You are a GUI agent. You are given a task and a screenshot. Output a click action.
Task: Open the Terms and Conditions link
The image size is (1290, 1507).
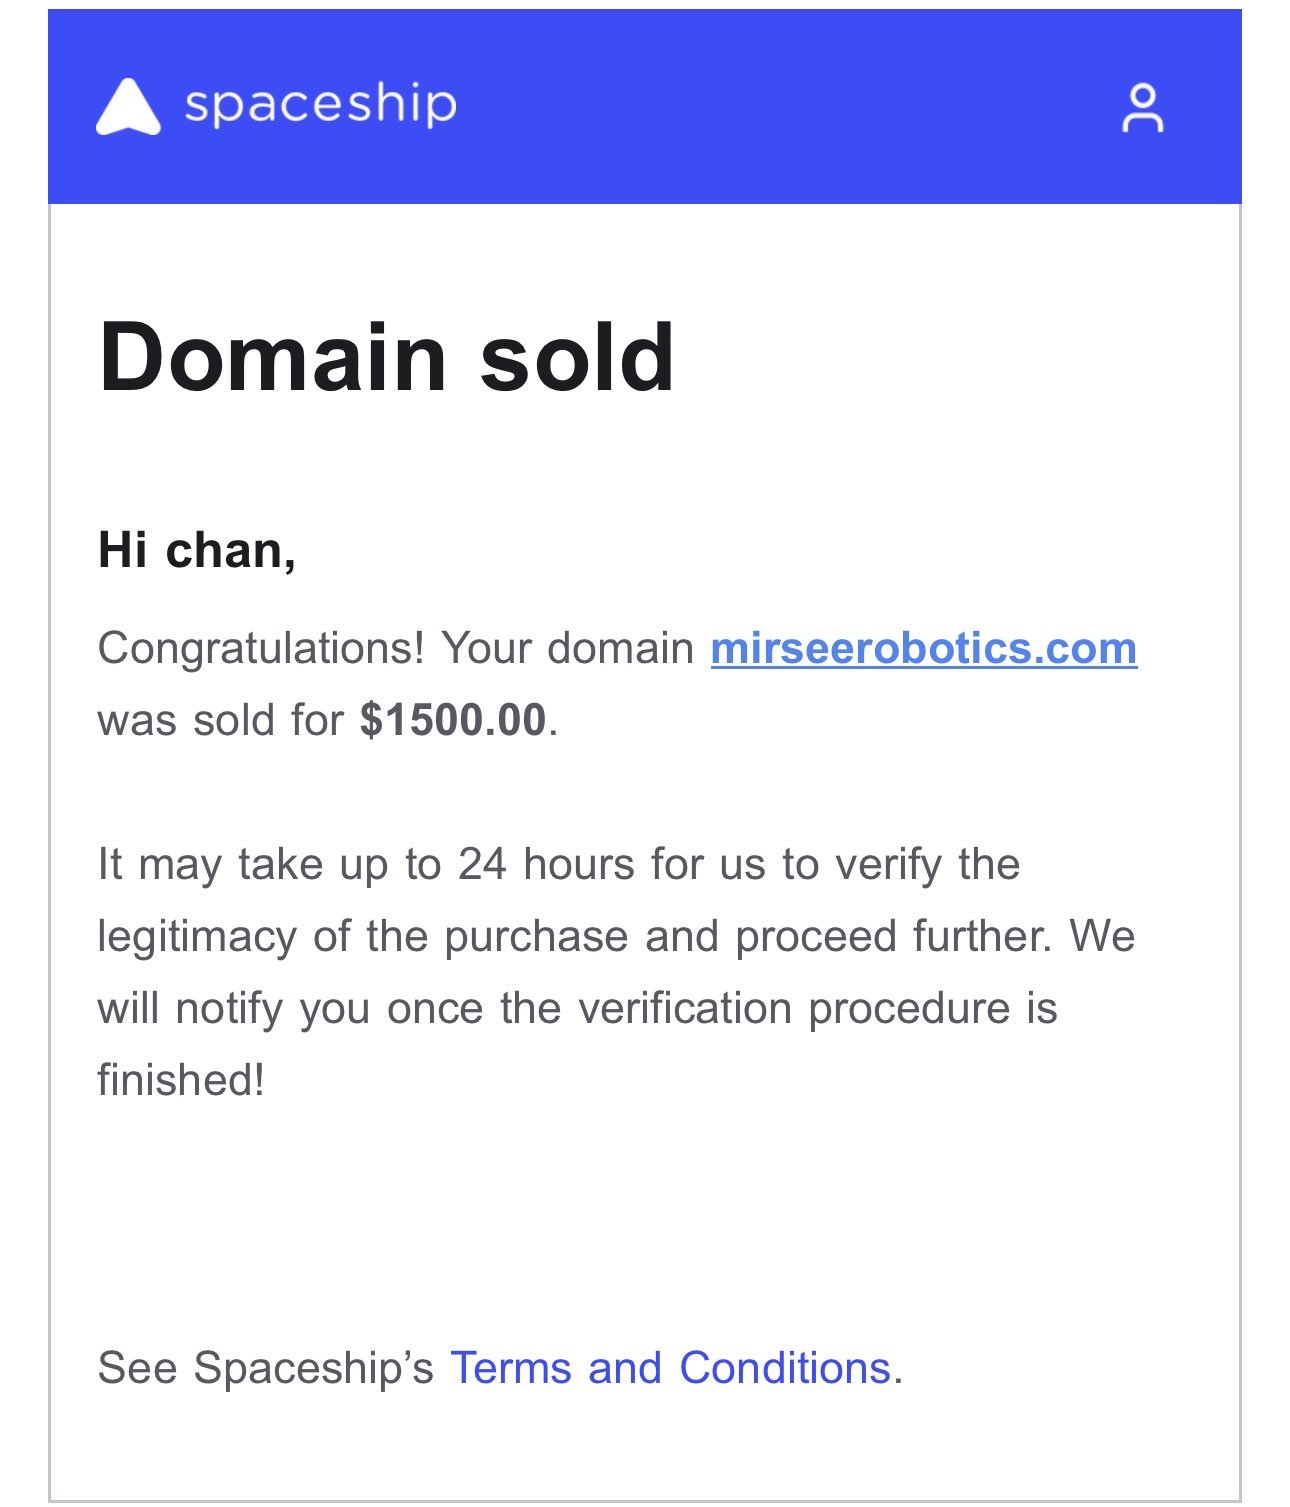point(670,1368)
